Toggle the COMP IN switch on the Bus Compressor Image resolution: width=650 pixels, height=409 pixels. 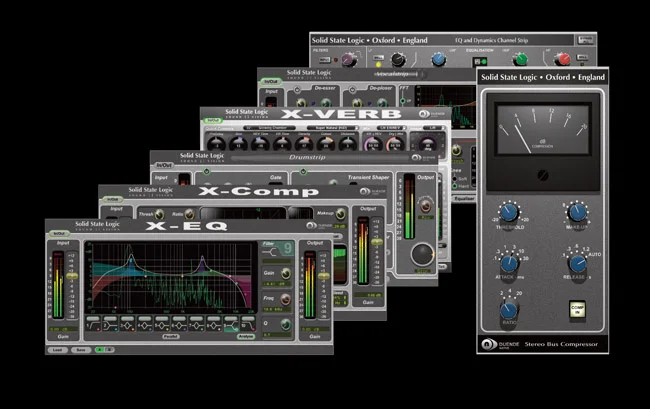pos(577,309)
